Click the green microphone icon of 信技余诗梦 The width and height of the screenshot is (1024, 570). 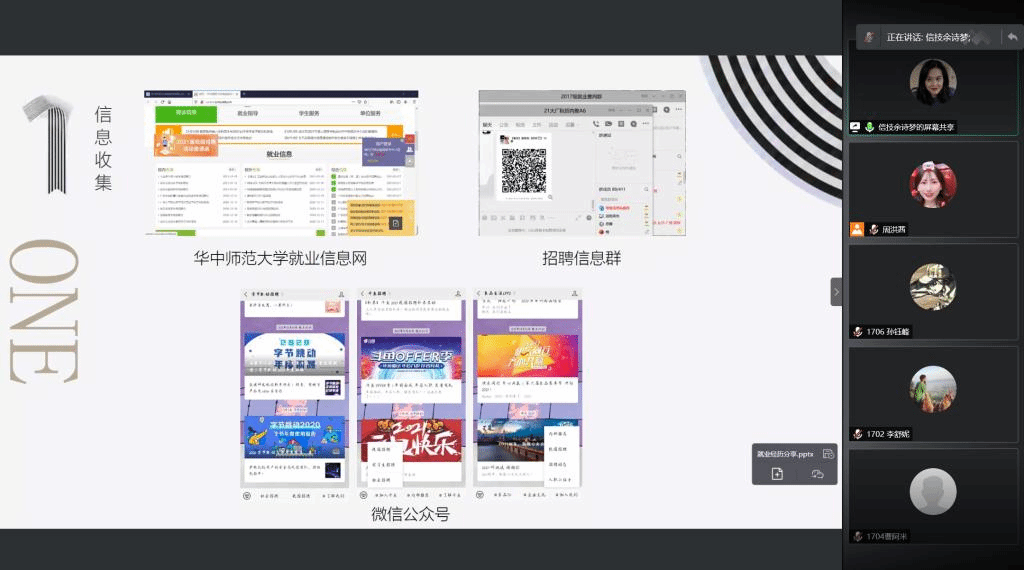click(x=870, y=127)
